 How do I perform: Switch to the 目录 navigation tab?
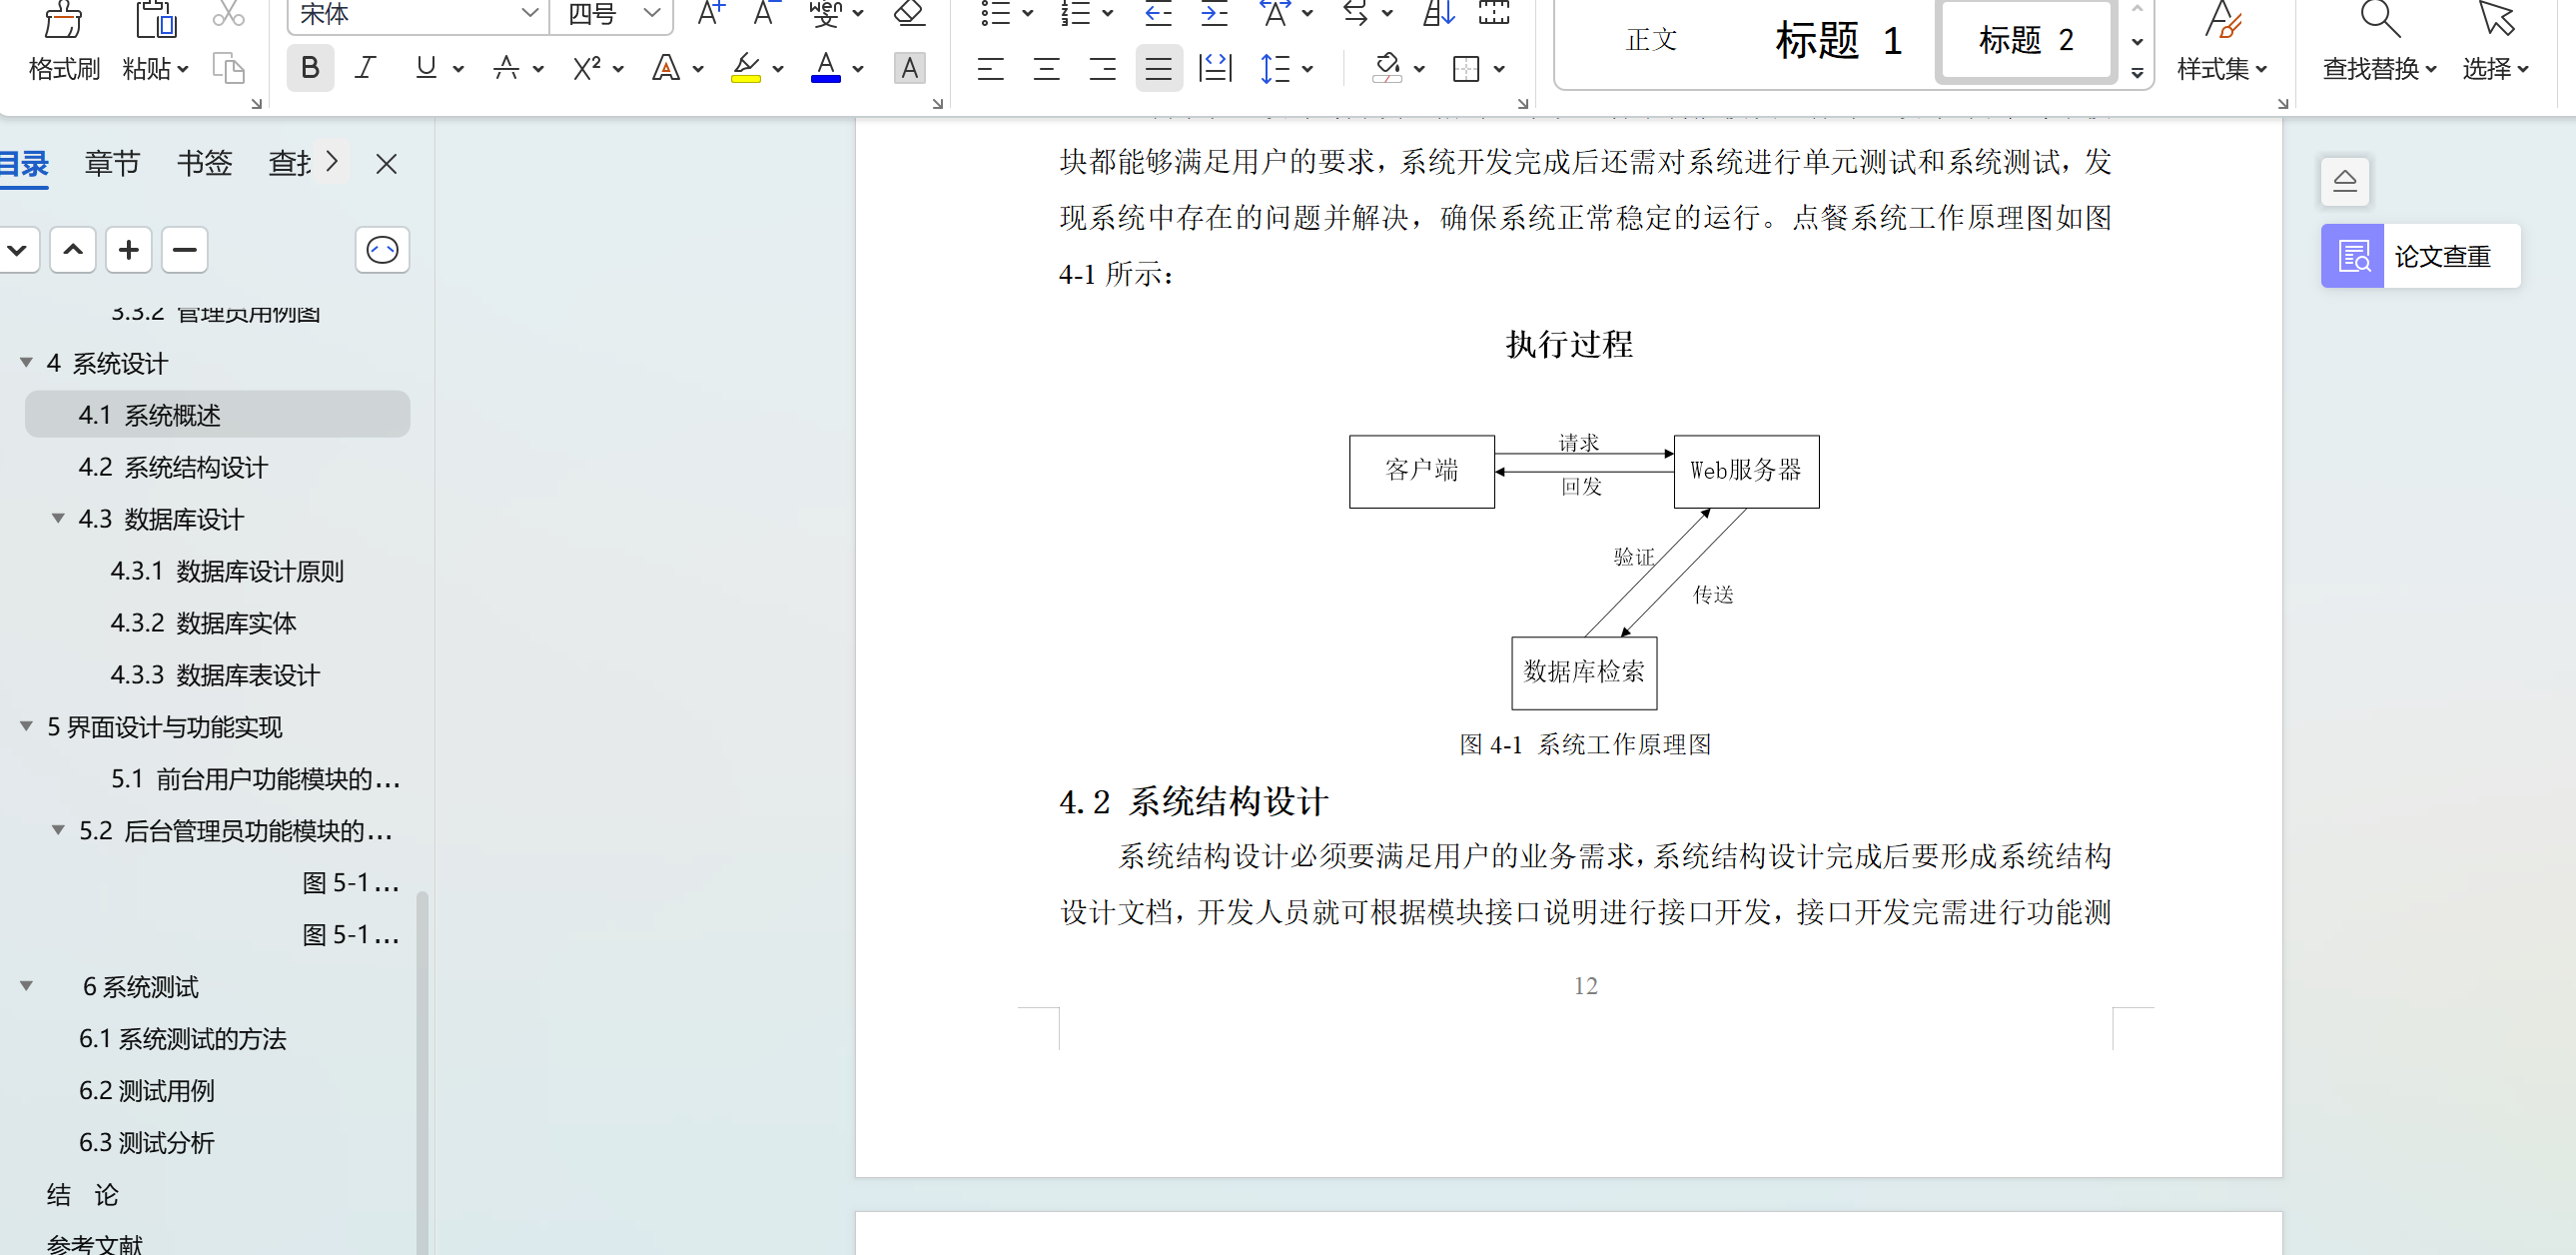point(24,163)
